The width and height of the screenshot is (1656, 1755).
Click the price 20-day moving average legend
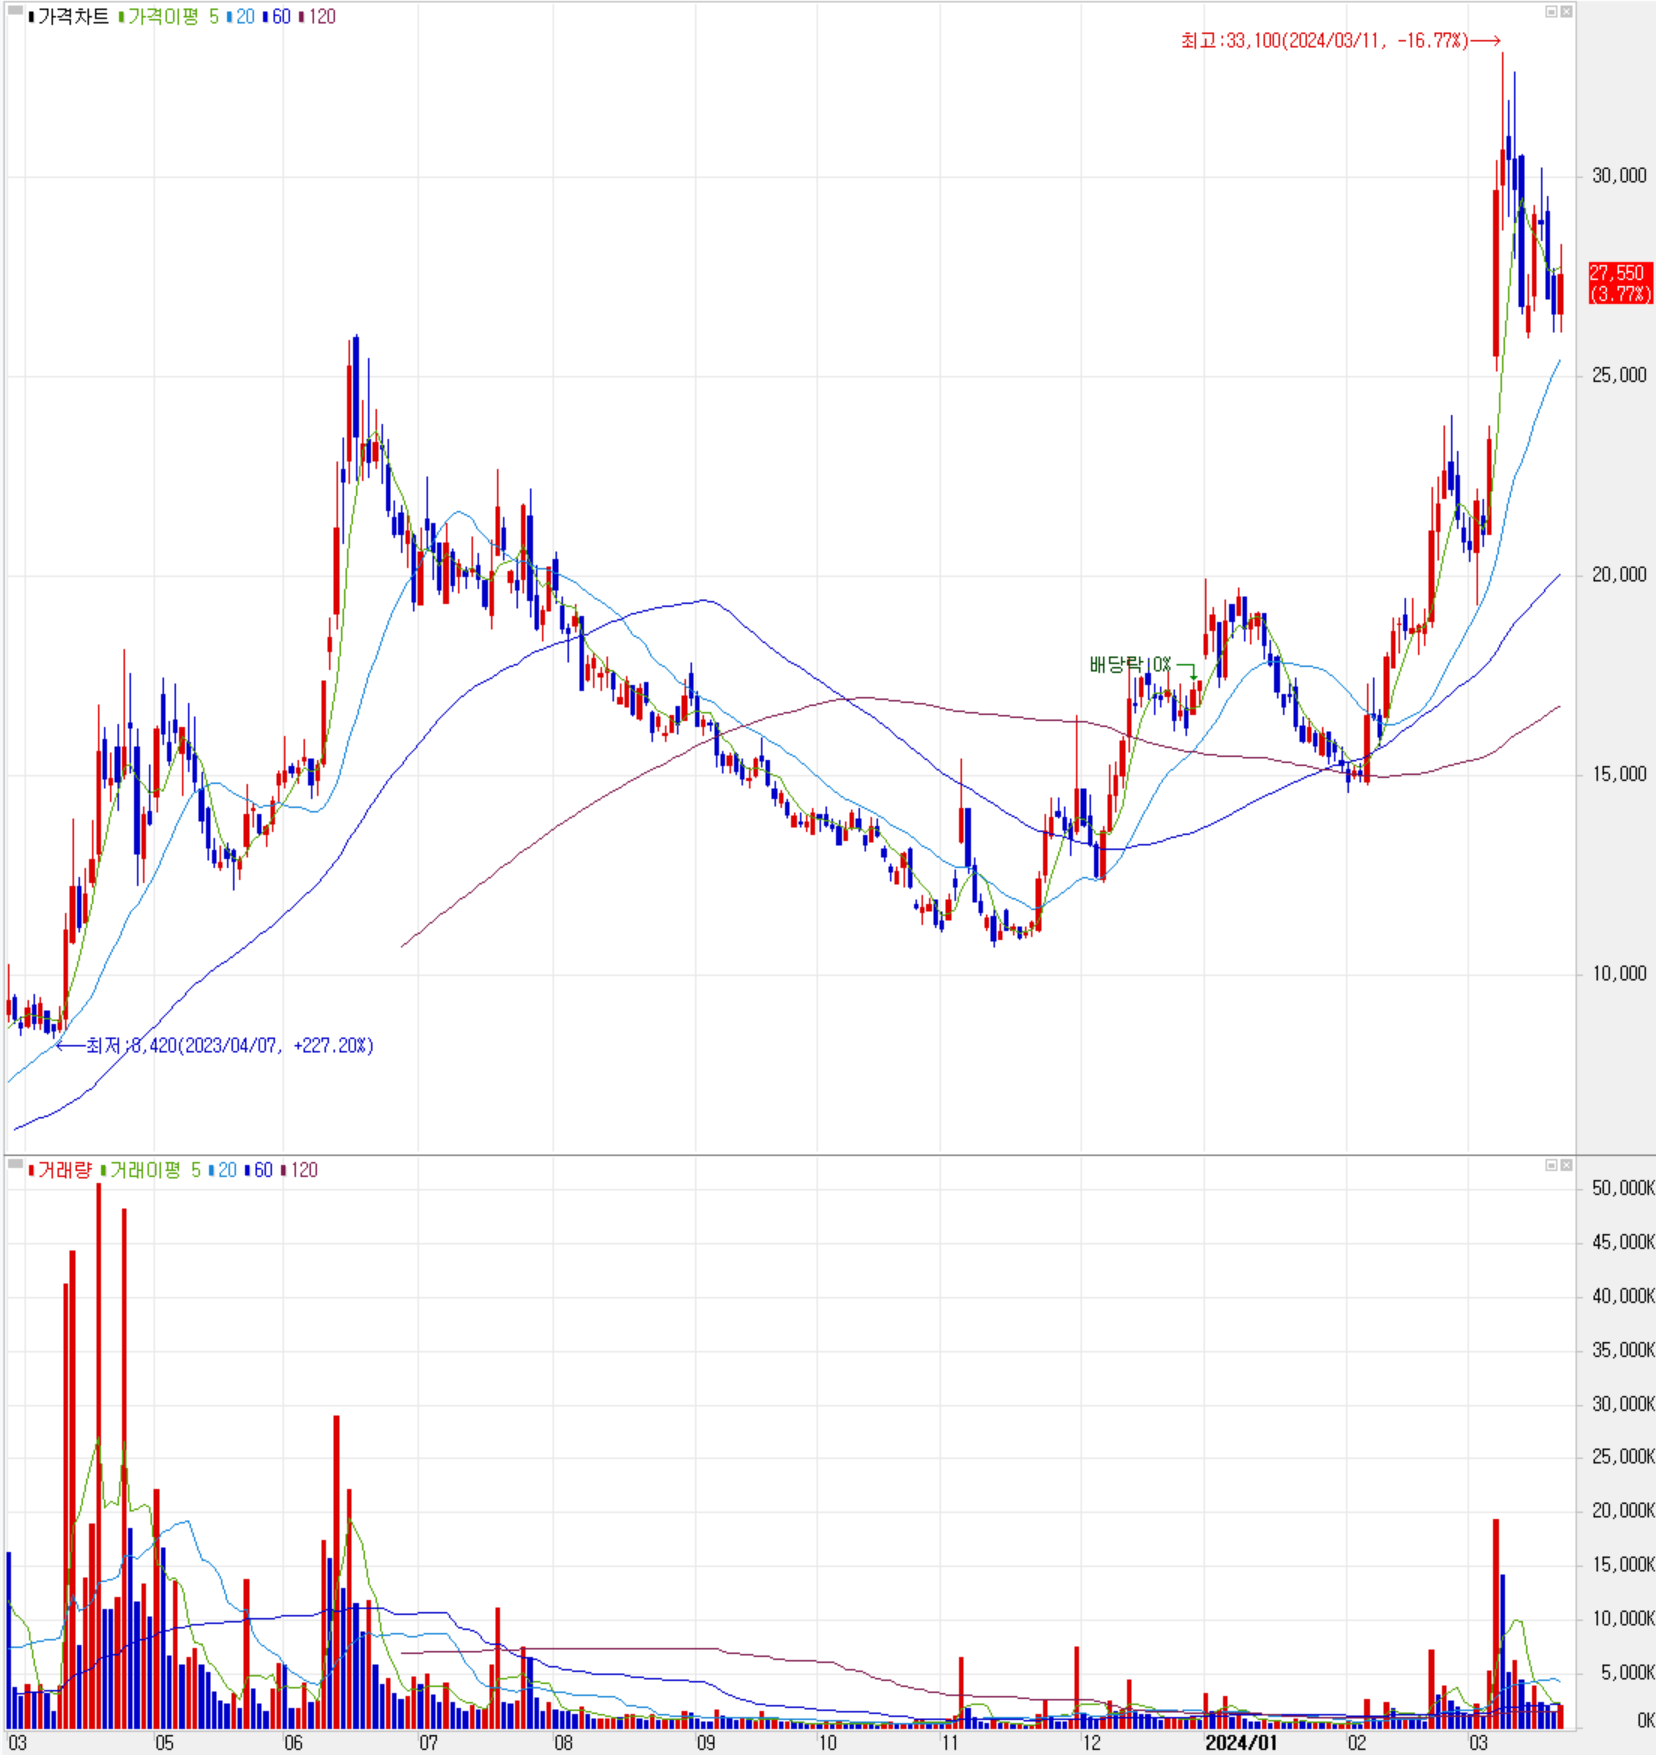click(x=243, y=17)
